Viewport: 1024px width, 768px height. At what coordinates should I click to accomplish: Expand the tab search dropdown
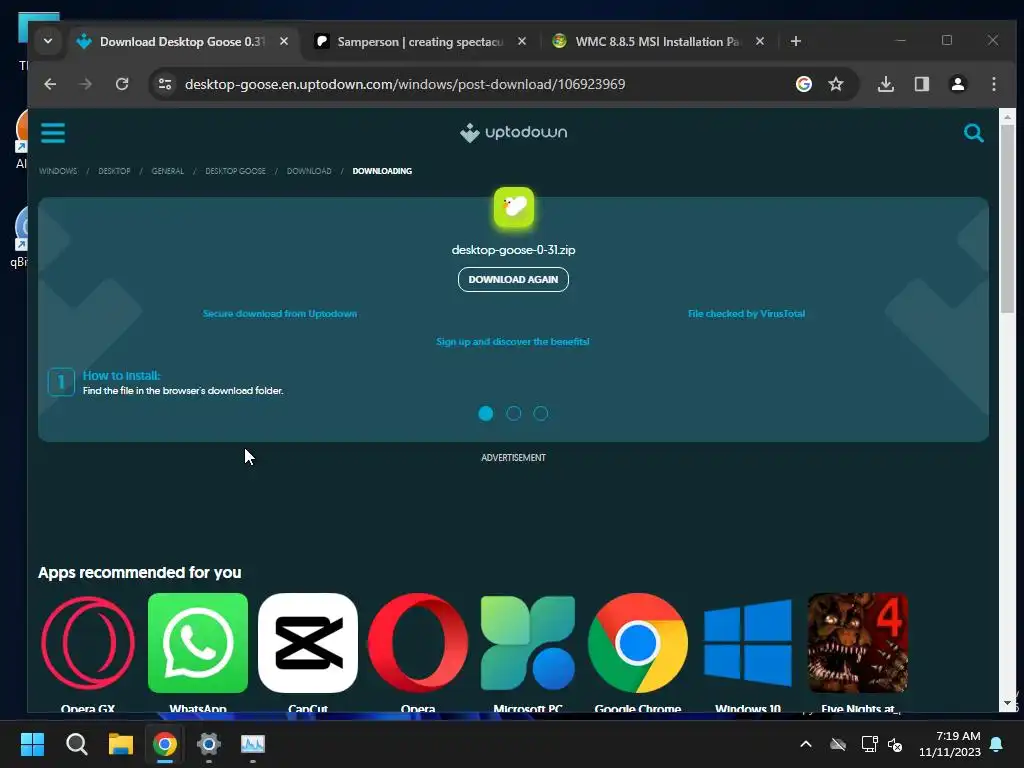pos(48,41)
